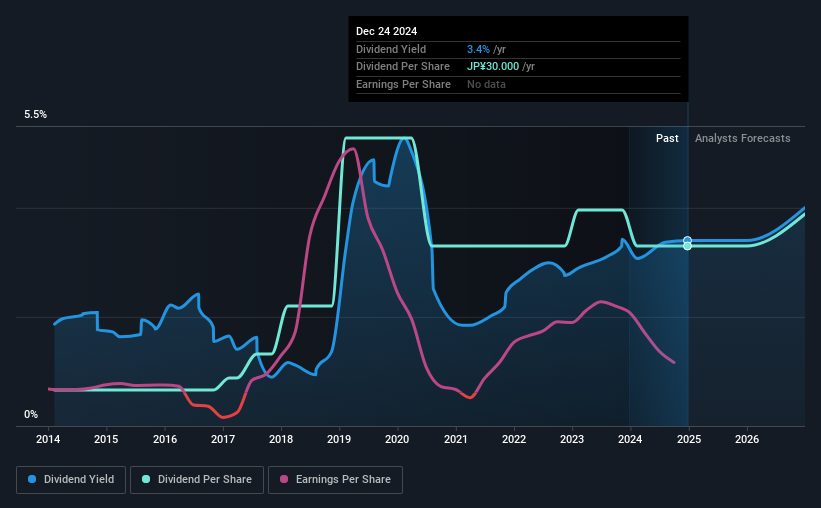This screenshot has width=821, height=508.
Task: Toggle the Dividend Yield legend series
Action: point(71,480)
